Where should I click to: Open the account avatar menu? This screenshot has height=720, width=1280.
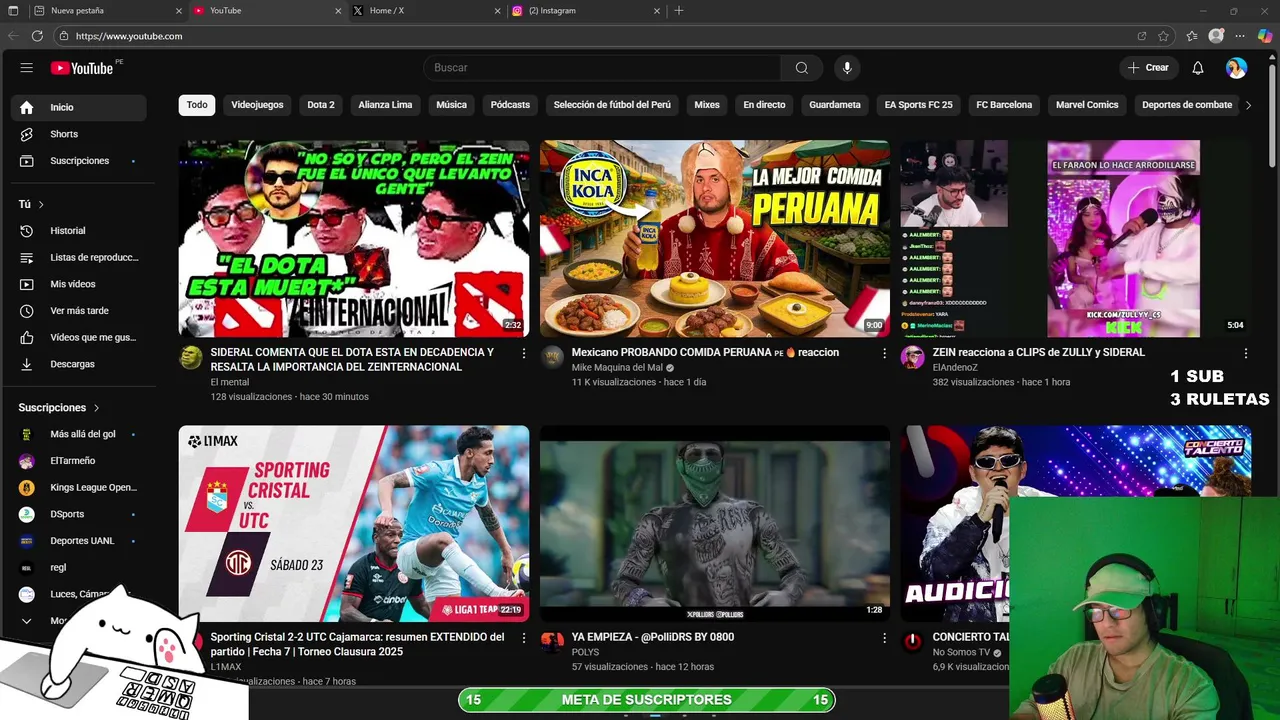click(x=1237, y=68)
